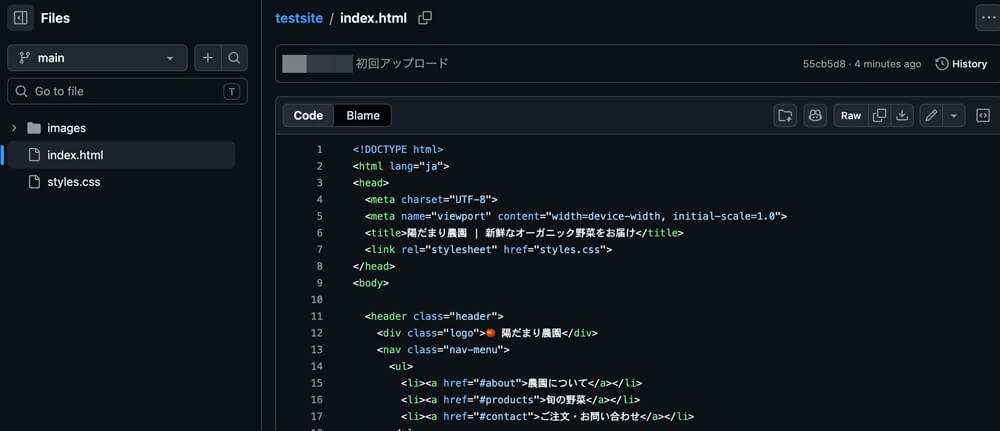
Task: Open the main branch dropdown
Action: pos(97,58)
